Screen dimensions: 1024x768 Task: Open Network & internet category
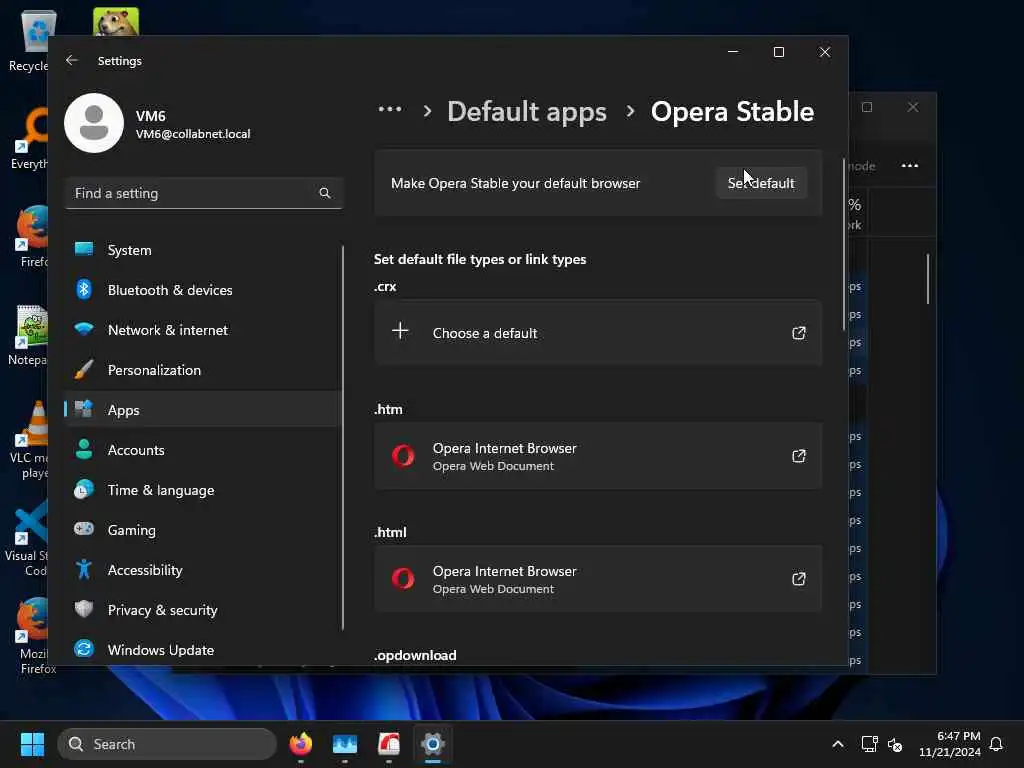pyautogui.click(x=202, y=330)
